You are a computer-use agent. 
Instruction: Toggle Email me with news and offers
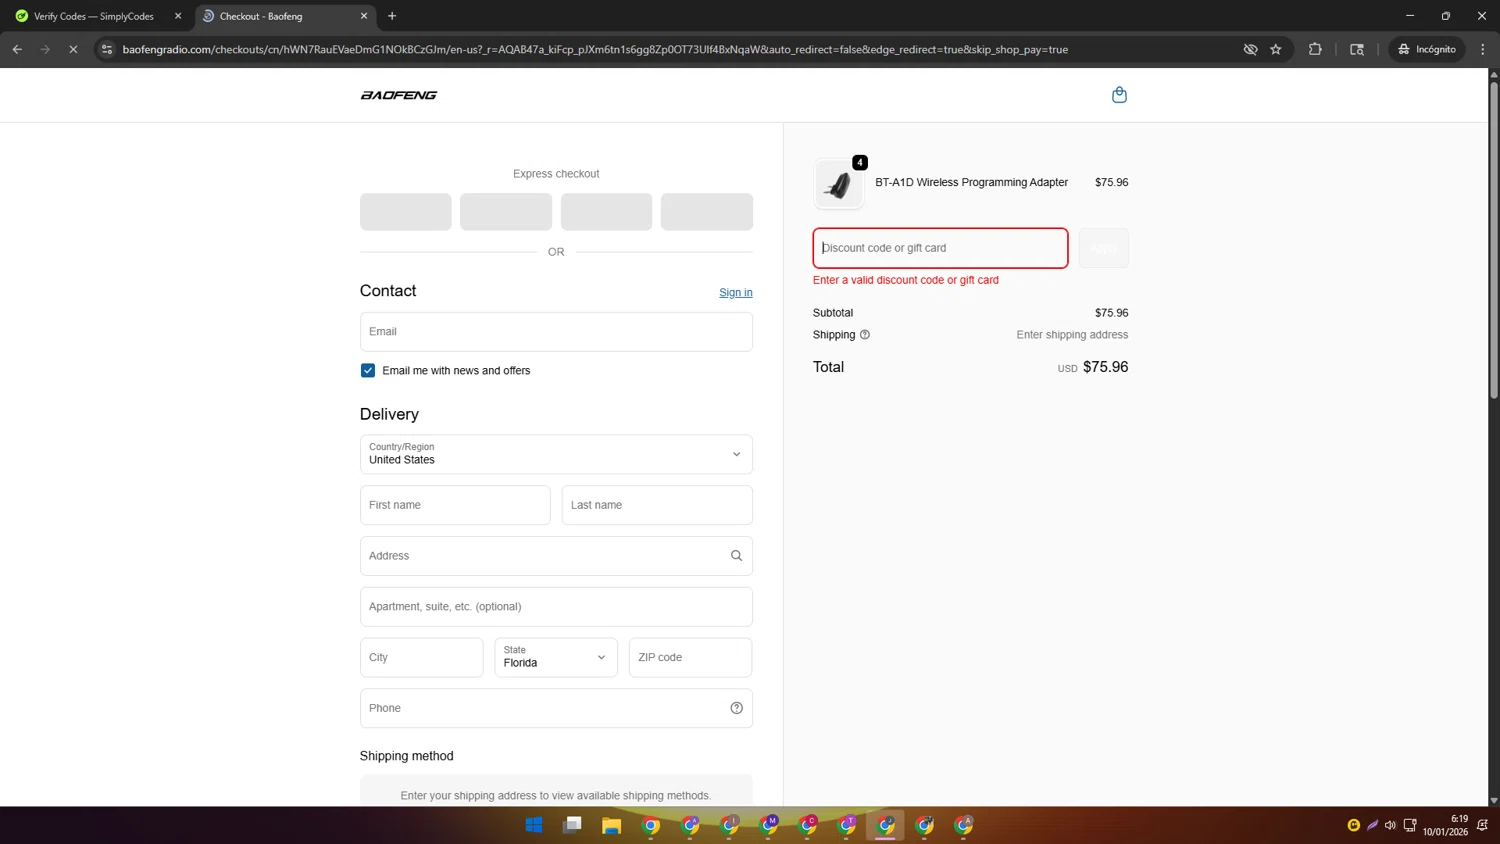[x=368, y=370]
